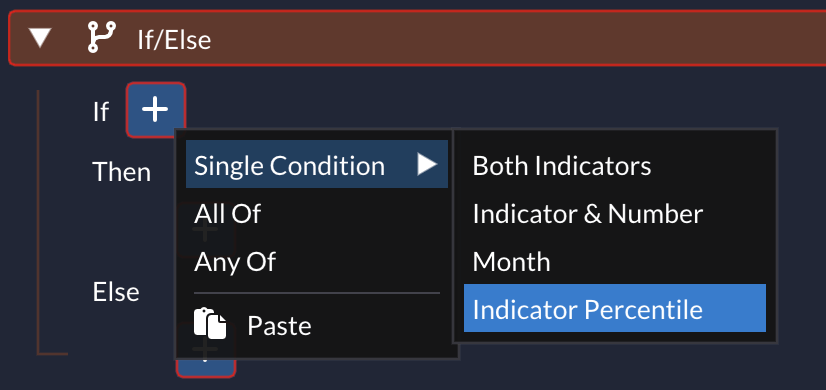Image resolution: width=826 pixels, height=390 pixels.
Task: Choose Both Indicators from the submenu
Action: (562, 165)
